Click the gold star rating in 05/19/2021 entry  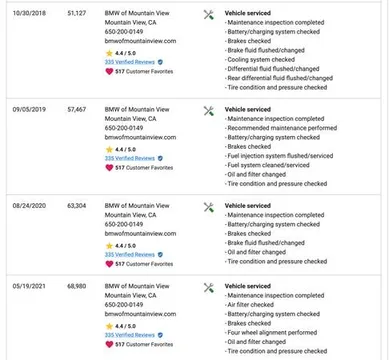(x=109, y=326)
